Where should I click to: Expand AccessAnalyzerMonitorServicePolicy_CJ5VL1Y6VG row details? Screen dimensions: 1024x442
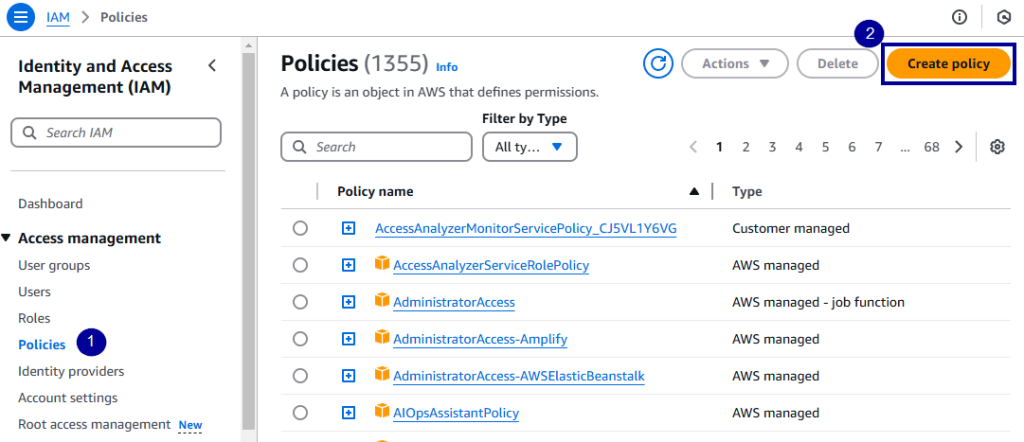pyautogui.click(x=349, y=229)
